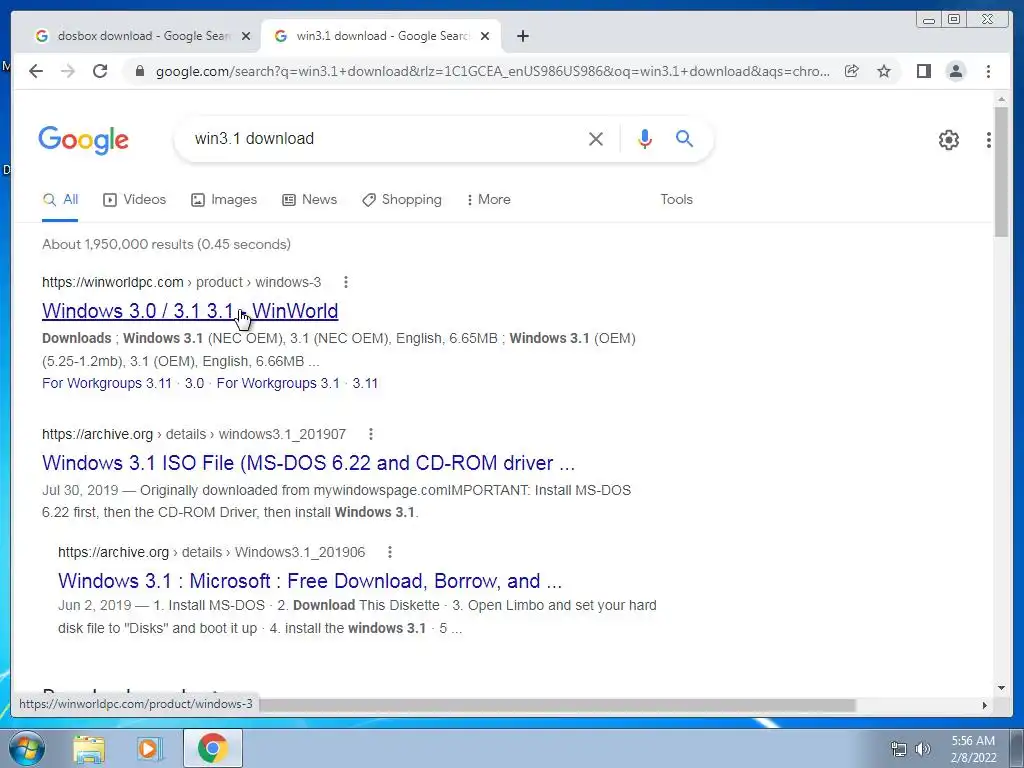1024x768 pixels.
Task: Switch to Images results
Action: [224, 200]
